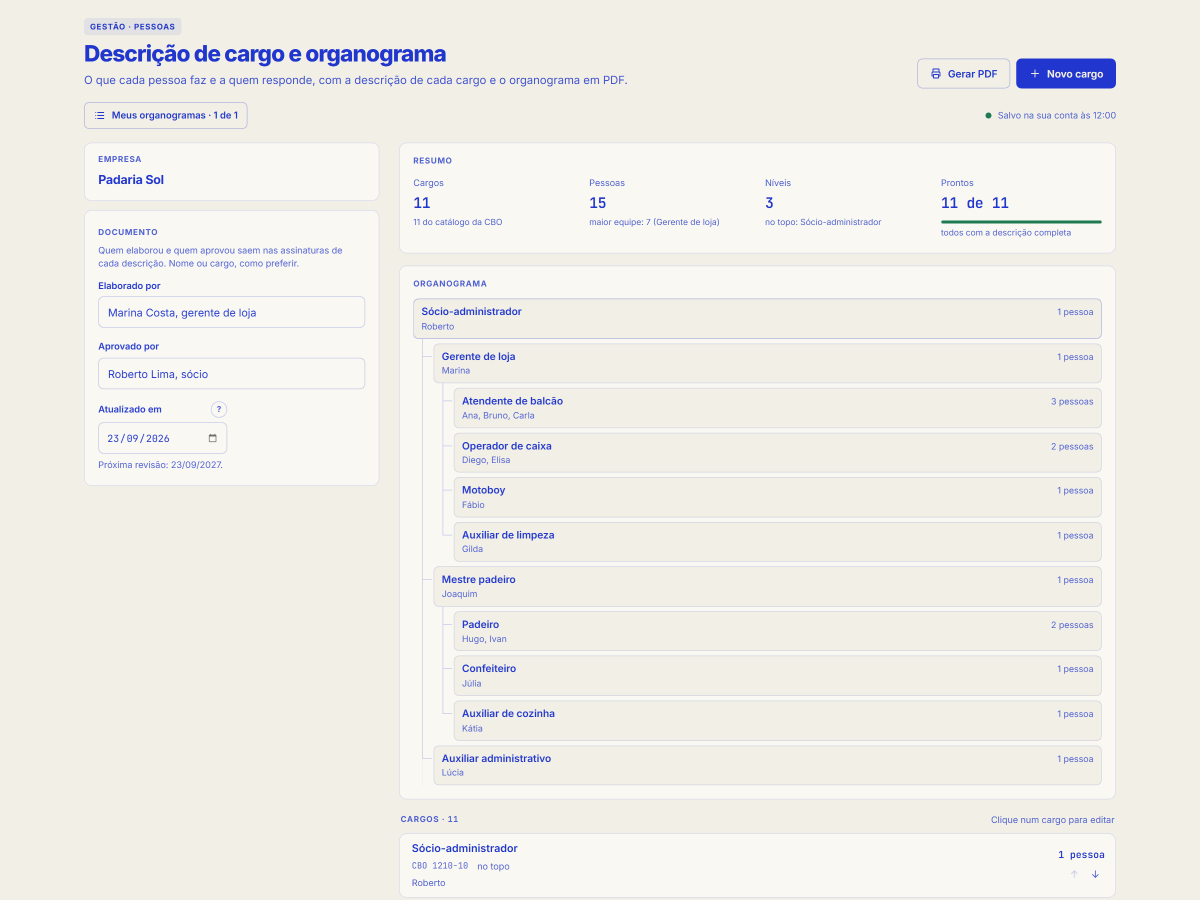The height and width of the screenshot is (900, 1200).
Task: Edit the Elaborado por field
Action: [231, 312]
